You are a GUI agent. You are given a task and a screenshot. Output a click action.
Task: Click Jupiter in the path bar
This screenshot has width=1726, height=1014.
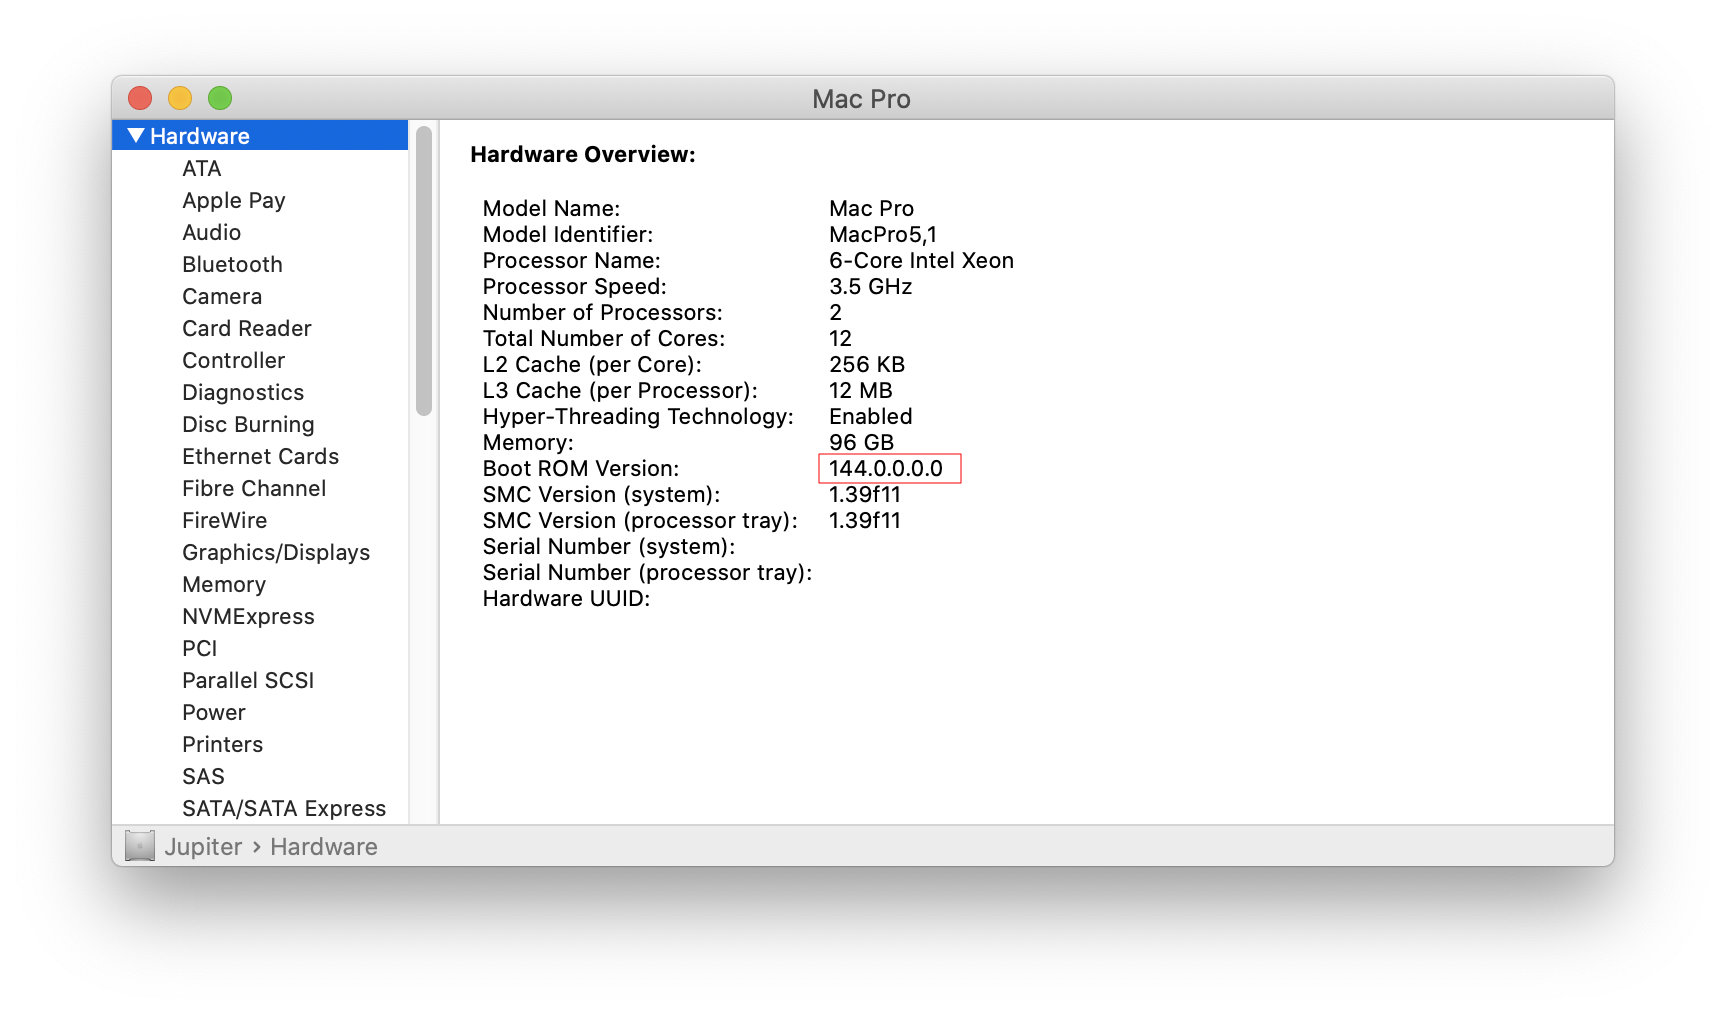click(203, 847)
